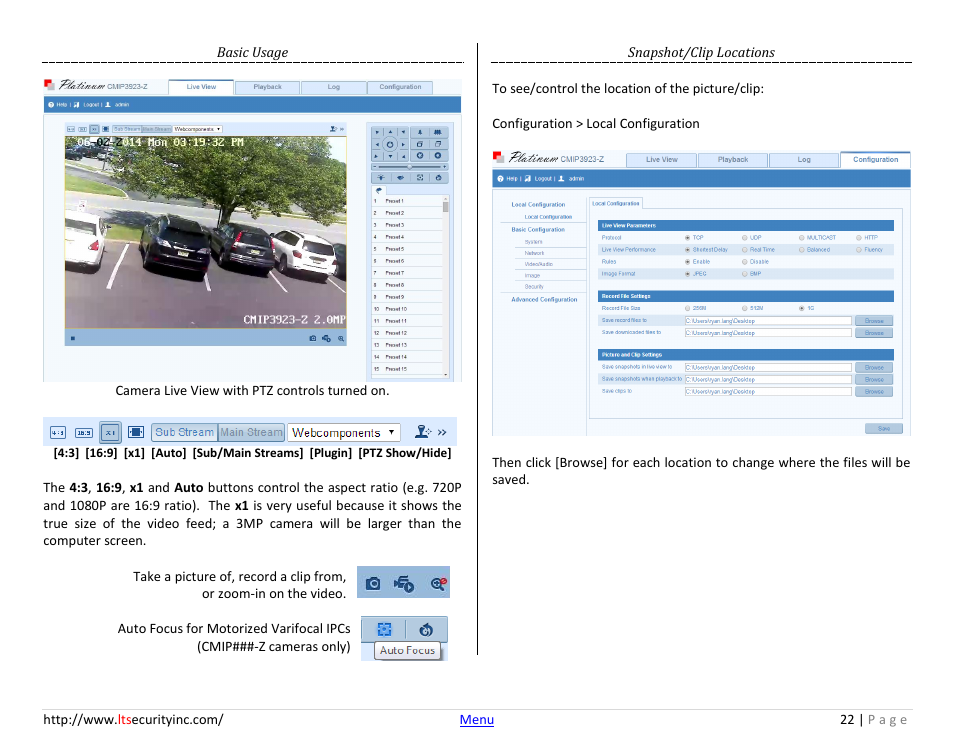954x738 pixels.
Task: Click the 4:3 aspect ratio icon in enlarged toolbar
Action: 58,433
